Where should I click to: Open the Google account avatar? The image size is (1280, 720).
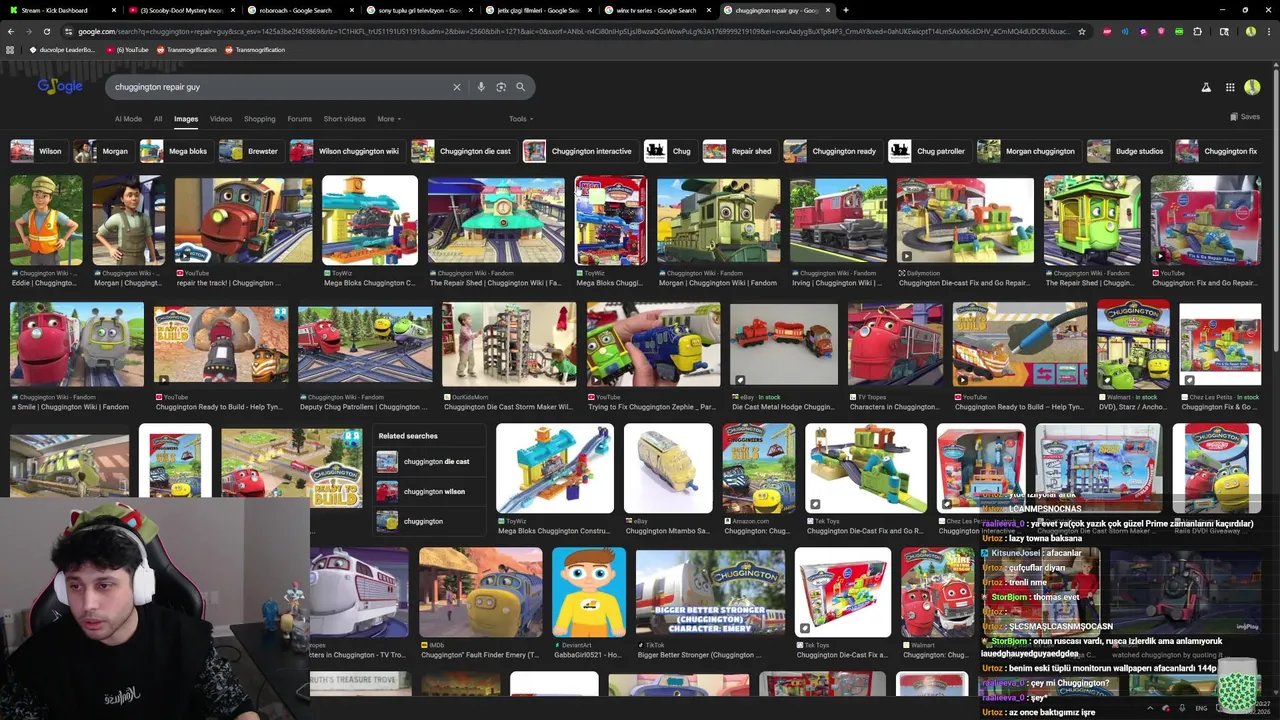1252,87
